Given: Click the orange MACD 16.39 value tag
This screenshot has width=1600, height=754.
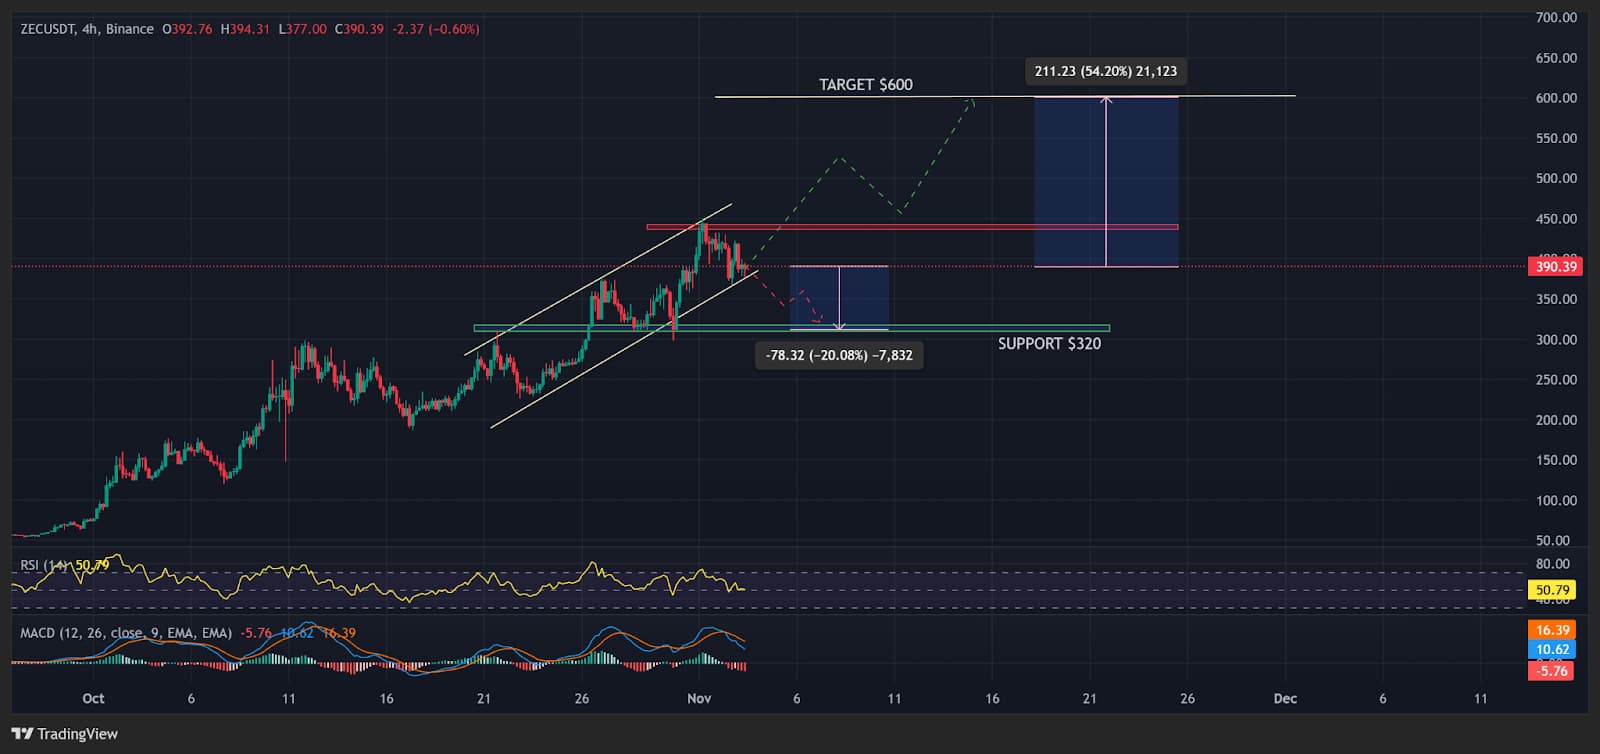Looking at the screenshot, I should [1552, 630].
